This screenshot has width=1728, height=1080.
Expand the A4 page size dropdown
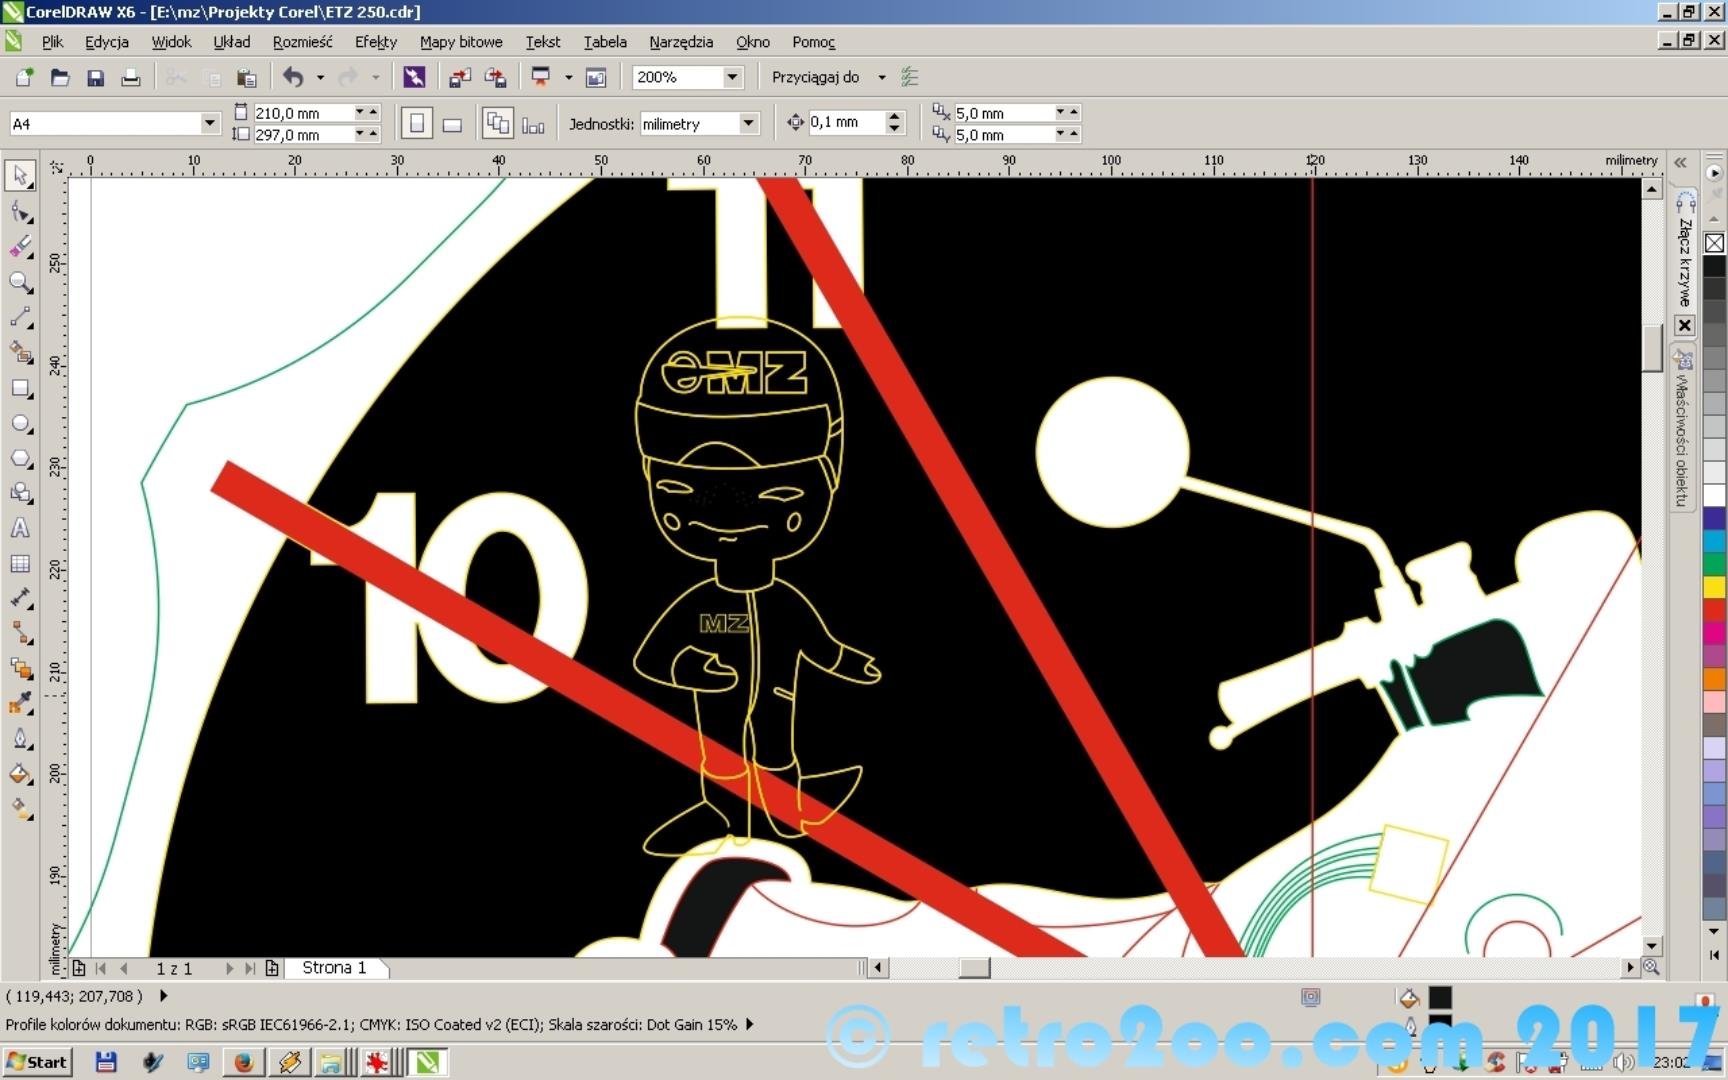tap(209, 123)
